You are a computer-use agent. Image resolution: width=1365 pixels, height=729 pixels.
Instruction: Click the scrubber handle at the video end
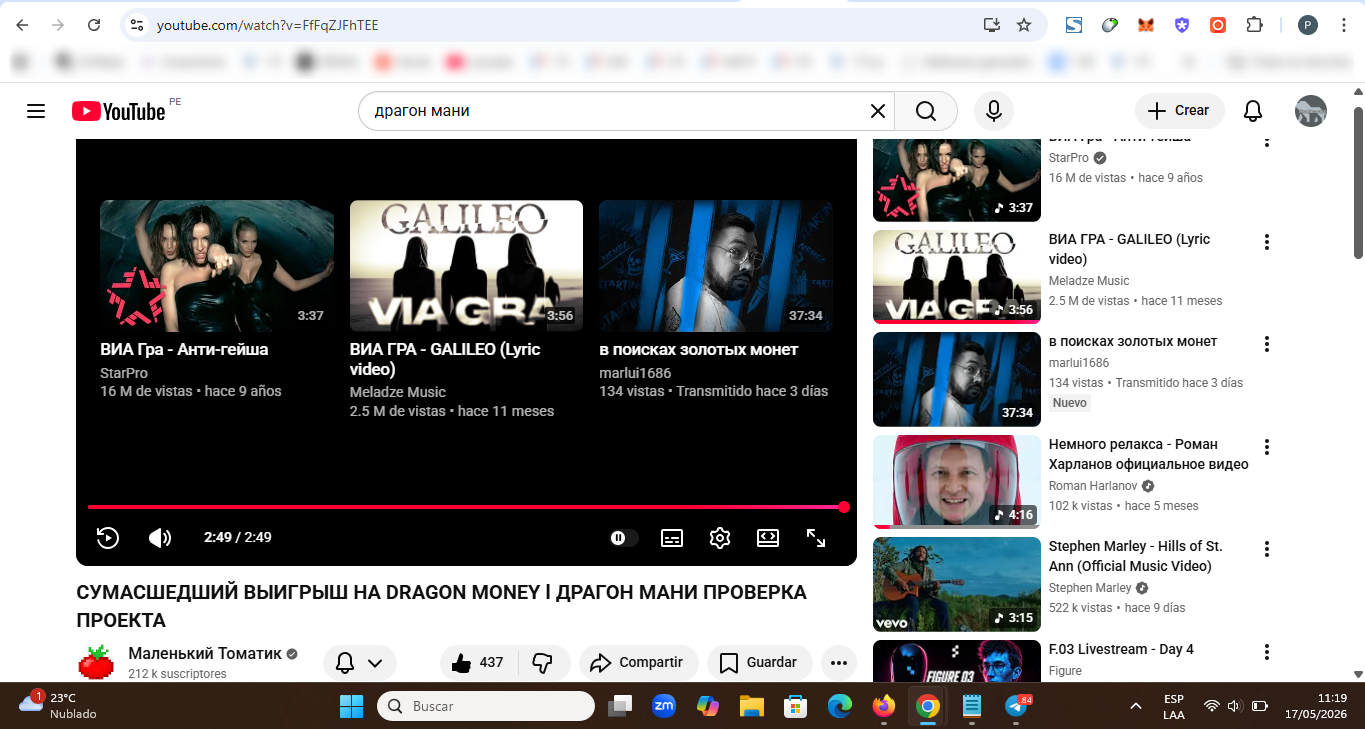click(x=844, y=507)
